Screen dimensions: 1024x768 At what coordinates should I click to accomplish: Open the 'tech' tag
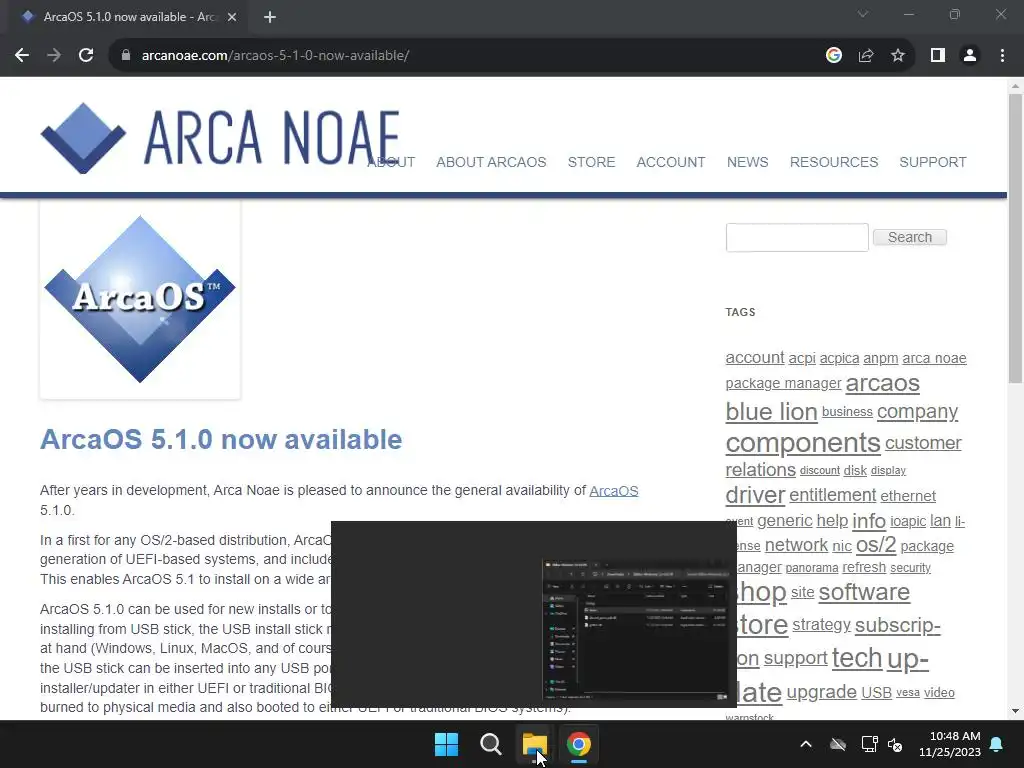click(857, 658)
